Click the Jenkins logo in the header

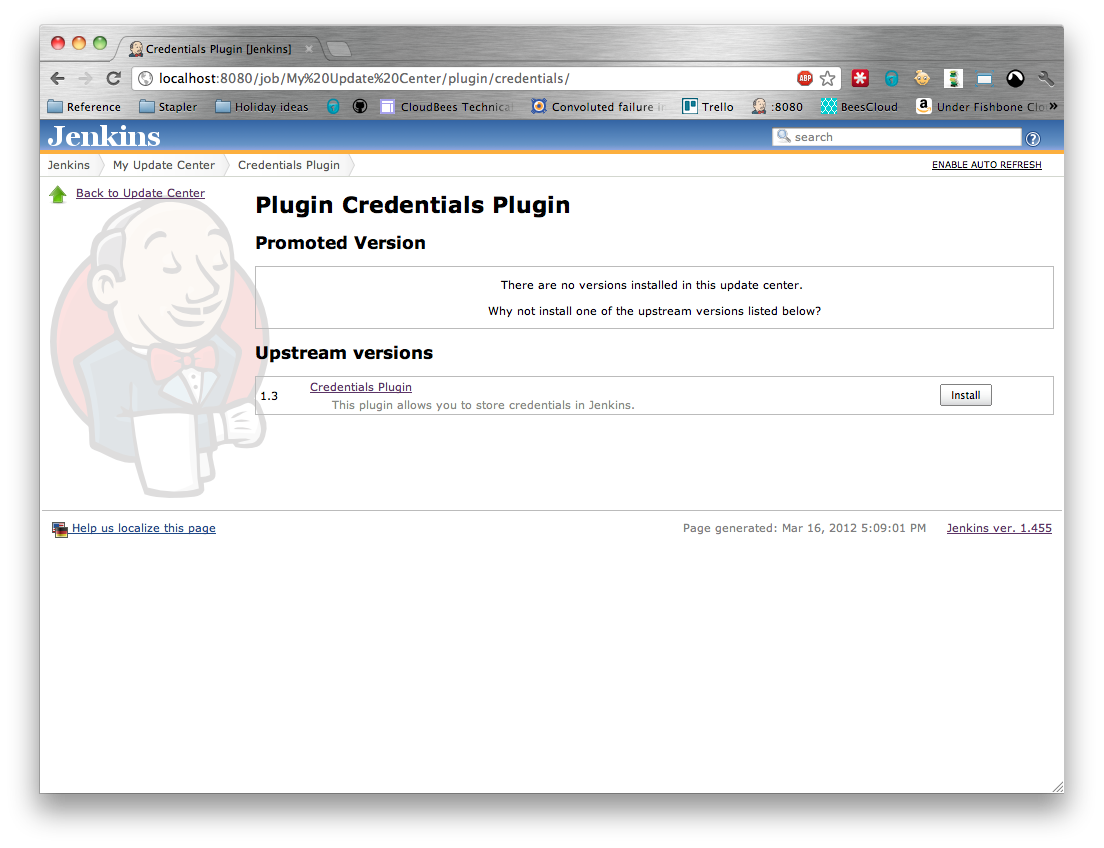point(104,136)
